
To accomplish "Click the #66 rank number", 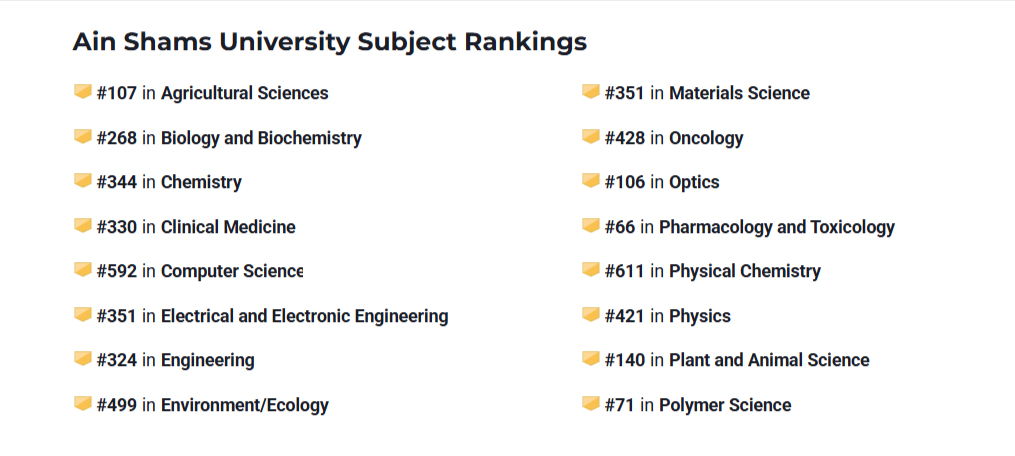I will point(619,227).
